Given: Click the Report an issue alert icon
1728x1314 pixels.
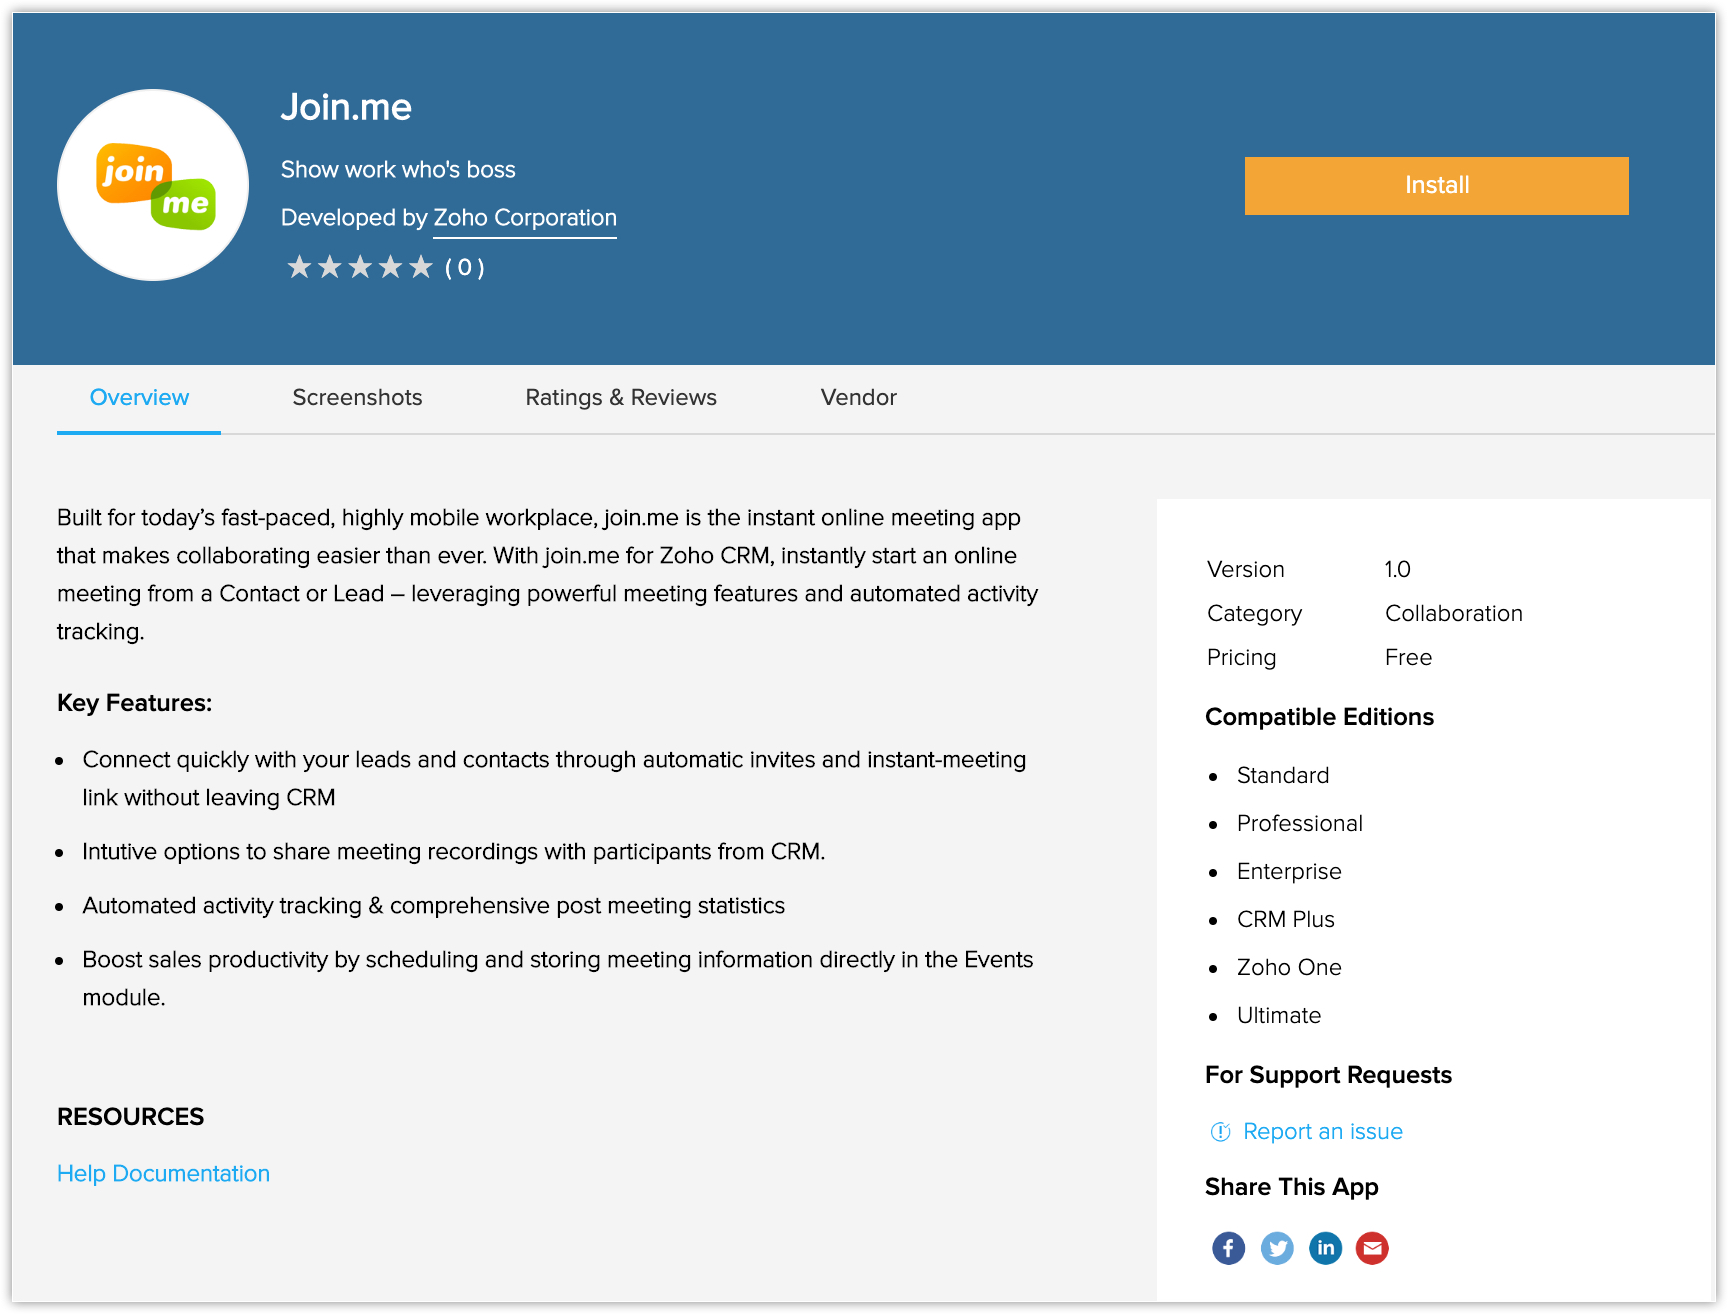Looking at the screenshot, I should 1220,1132.
